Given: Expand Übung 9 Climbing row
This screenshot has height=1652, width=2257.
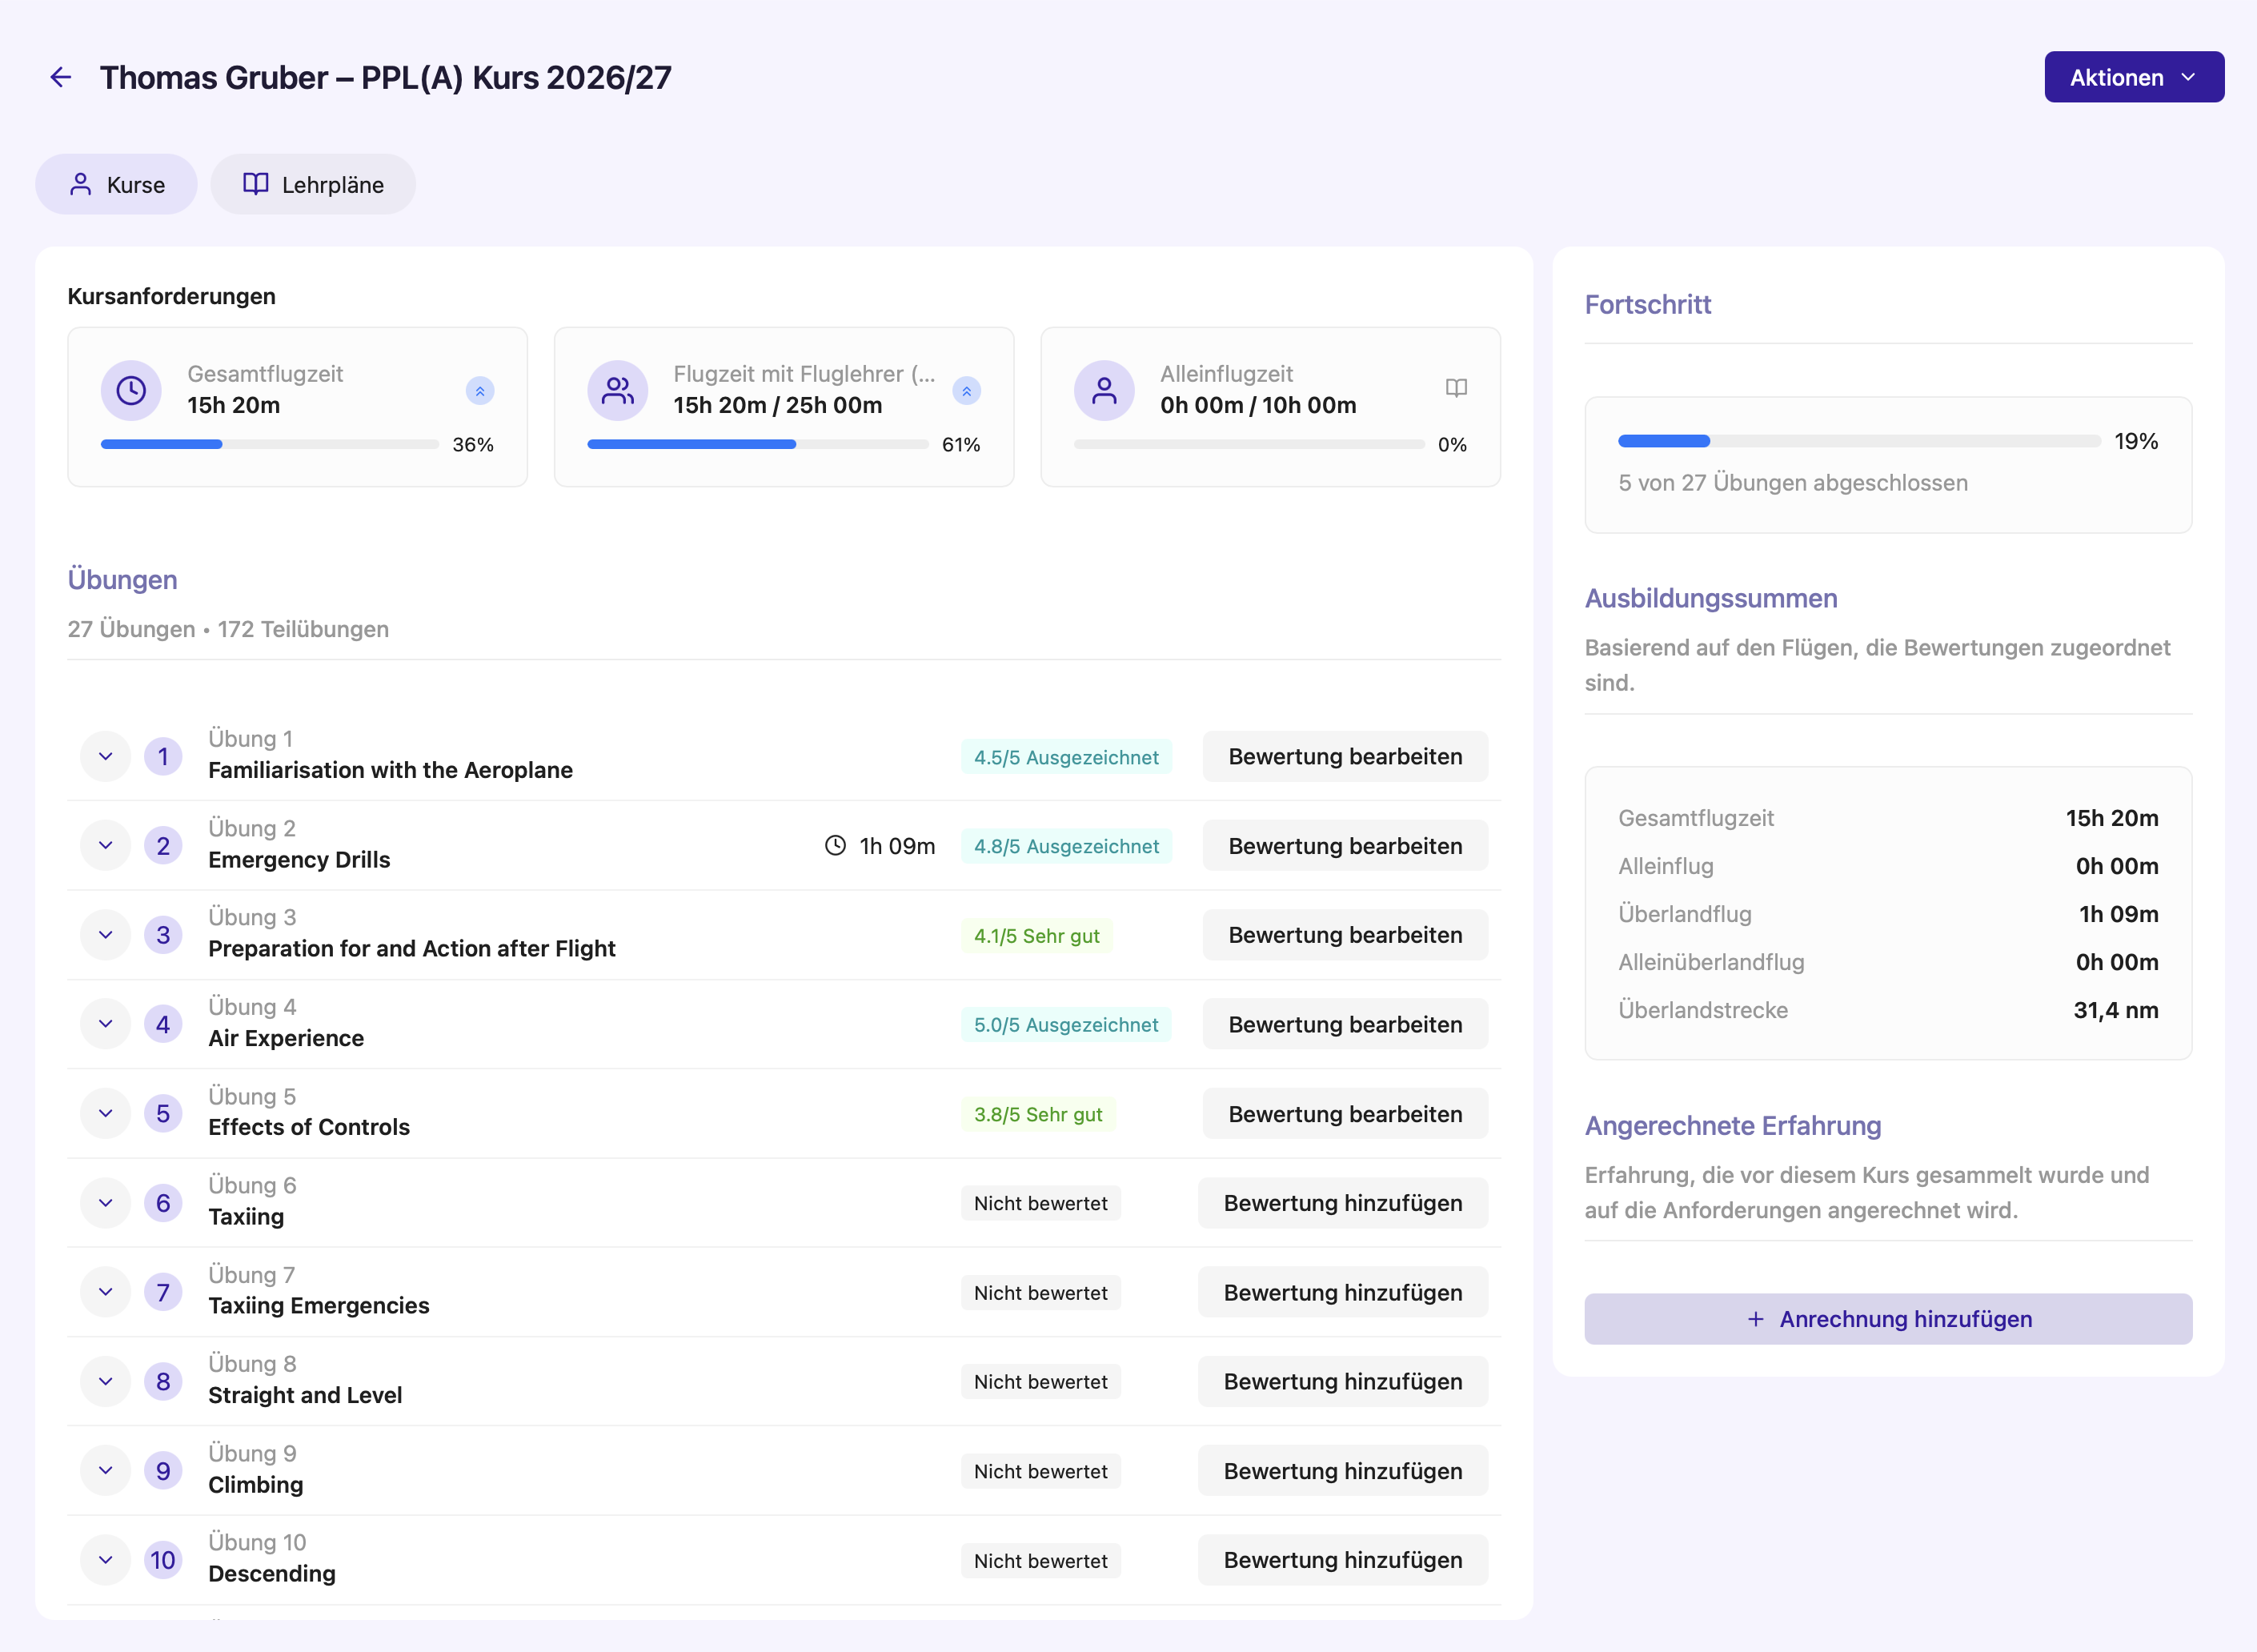Looking at the screenshot, I should 105,1471.
